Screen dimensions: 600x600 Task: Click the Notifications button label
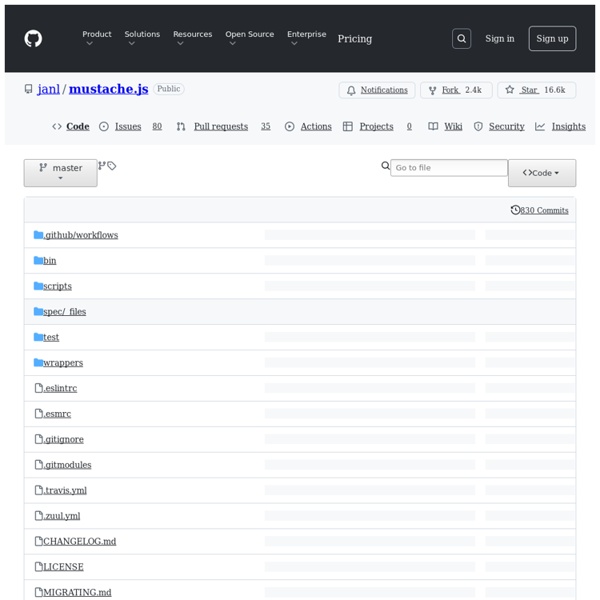click(384, 90)
